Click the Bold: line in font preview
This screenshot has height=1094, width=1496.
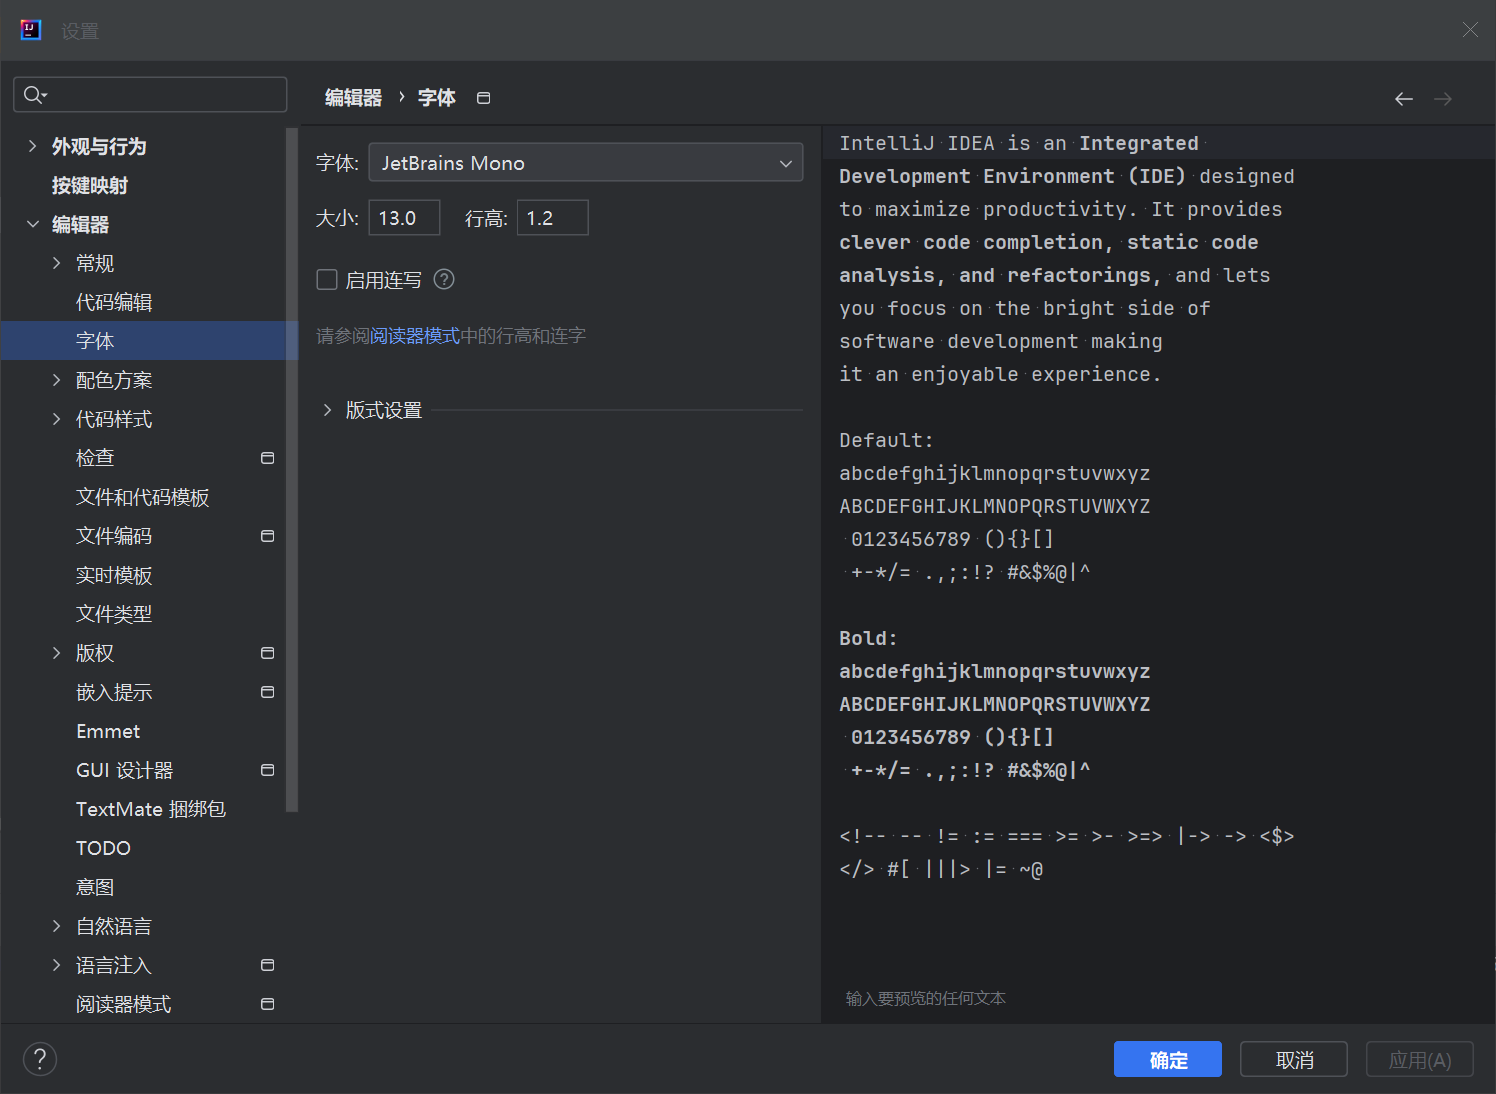point(868,638)
